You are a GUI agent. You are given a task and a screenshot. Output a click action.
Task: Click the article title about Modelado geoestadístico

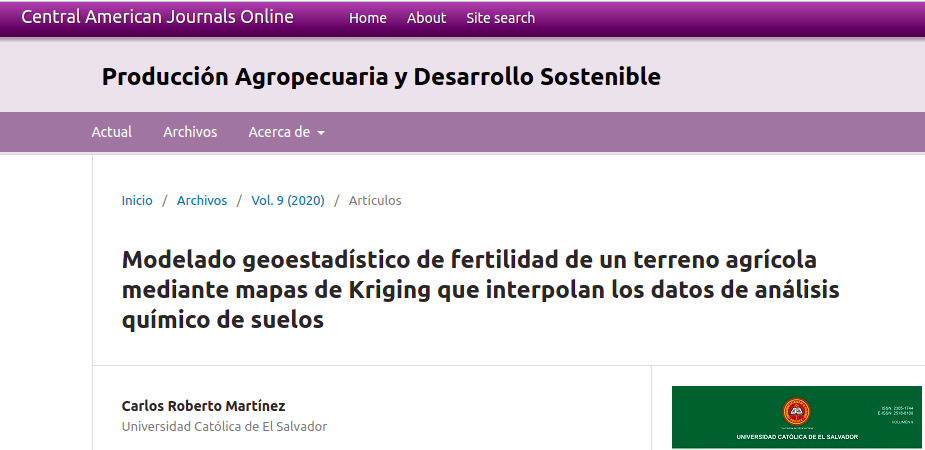480,290
